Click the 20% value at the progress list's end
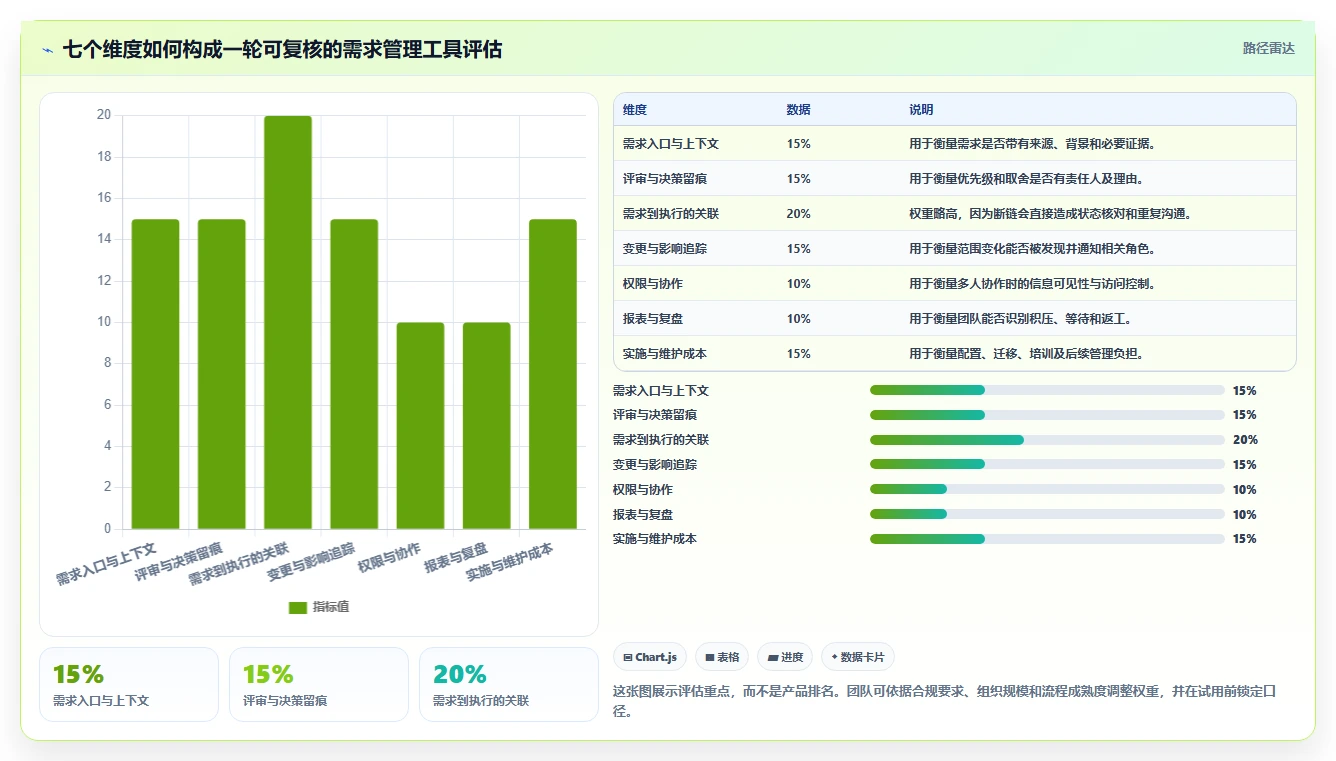 pos(1245,440)
